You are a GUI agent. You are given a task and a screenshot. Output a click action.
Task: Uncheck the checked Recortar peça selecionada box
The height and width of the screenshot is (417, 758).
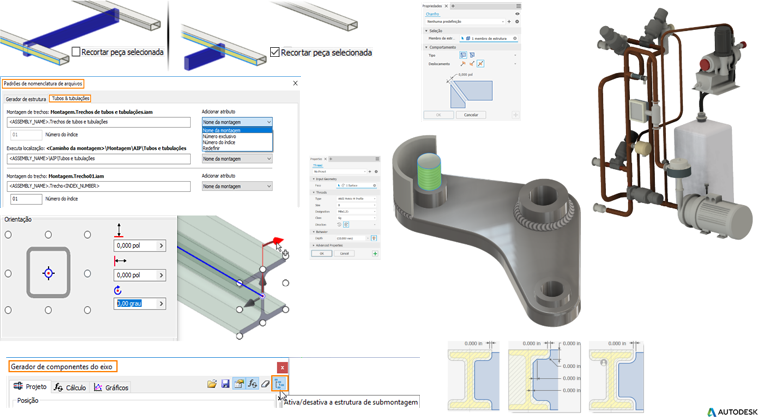275,52
